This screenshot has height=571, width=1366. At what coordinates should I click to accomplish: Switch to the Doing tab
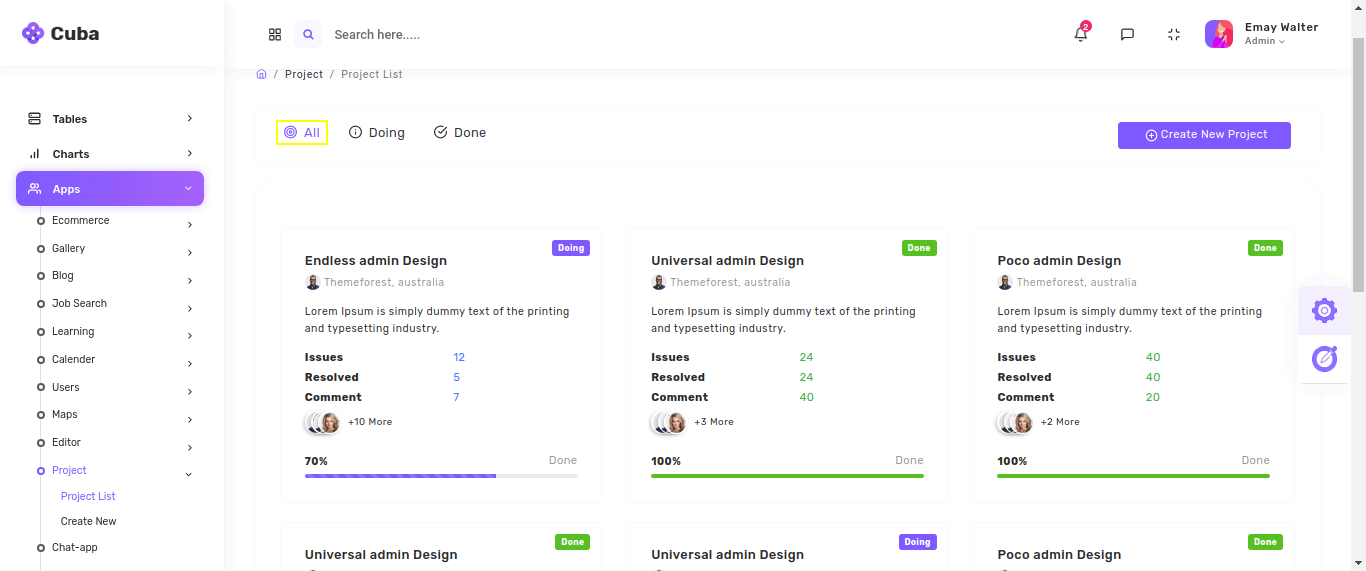pos(377,133)
